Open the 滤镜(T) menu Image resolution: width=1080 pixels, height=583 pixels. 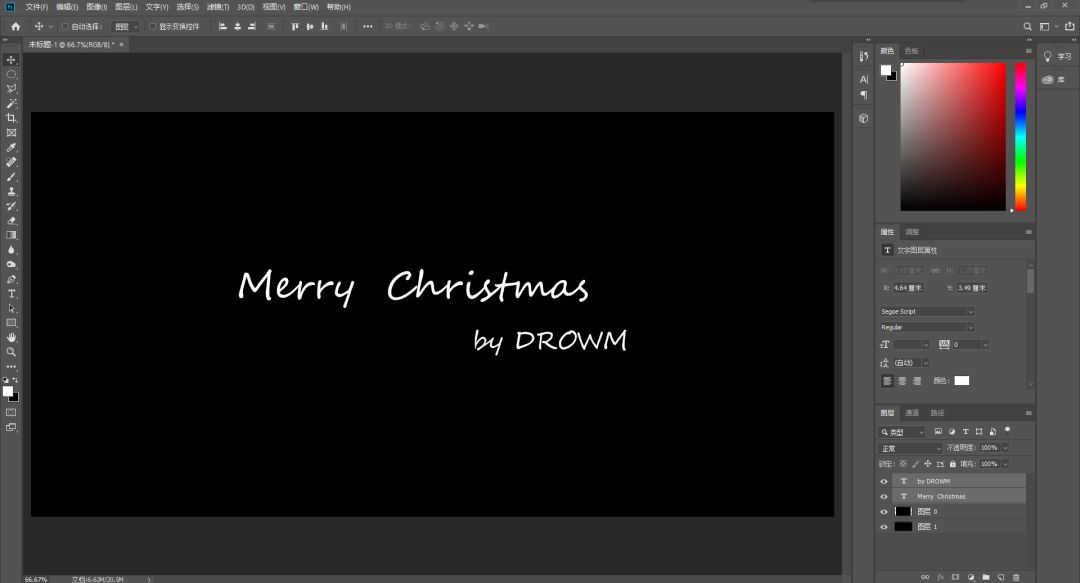click(x=218, y=7)
